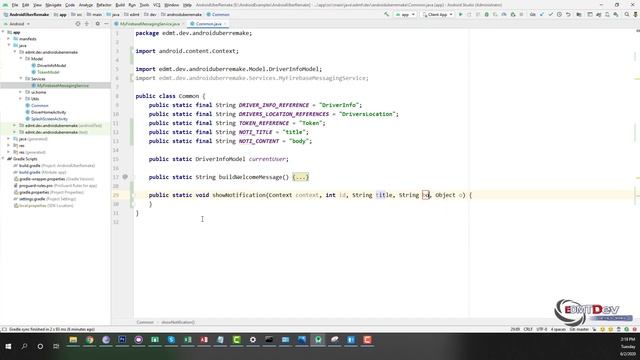Open the 'Client App' device dropdown

[438, 14]
